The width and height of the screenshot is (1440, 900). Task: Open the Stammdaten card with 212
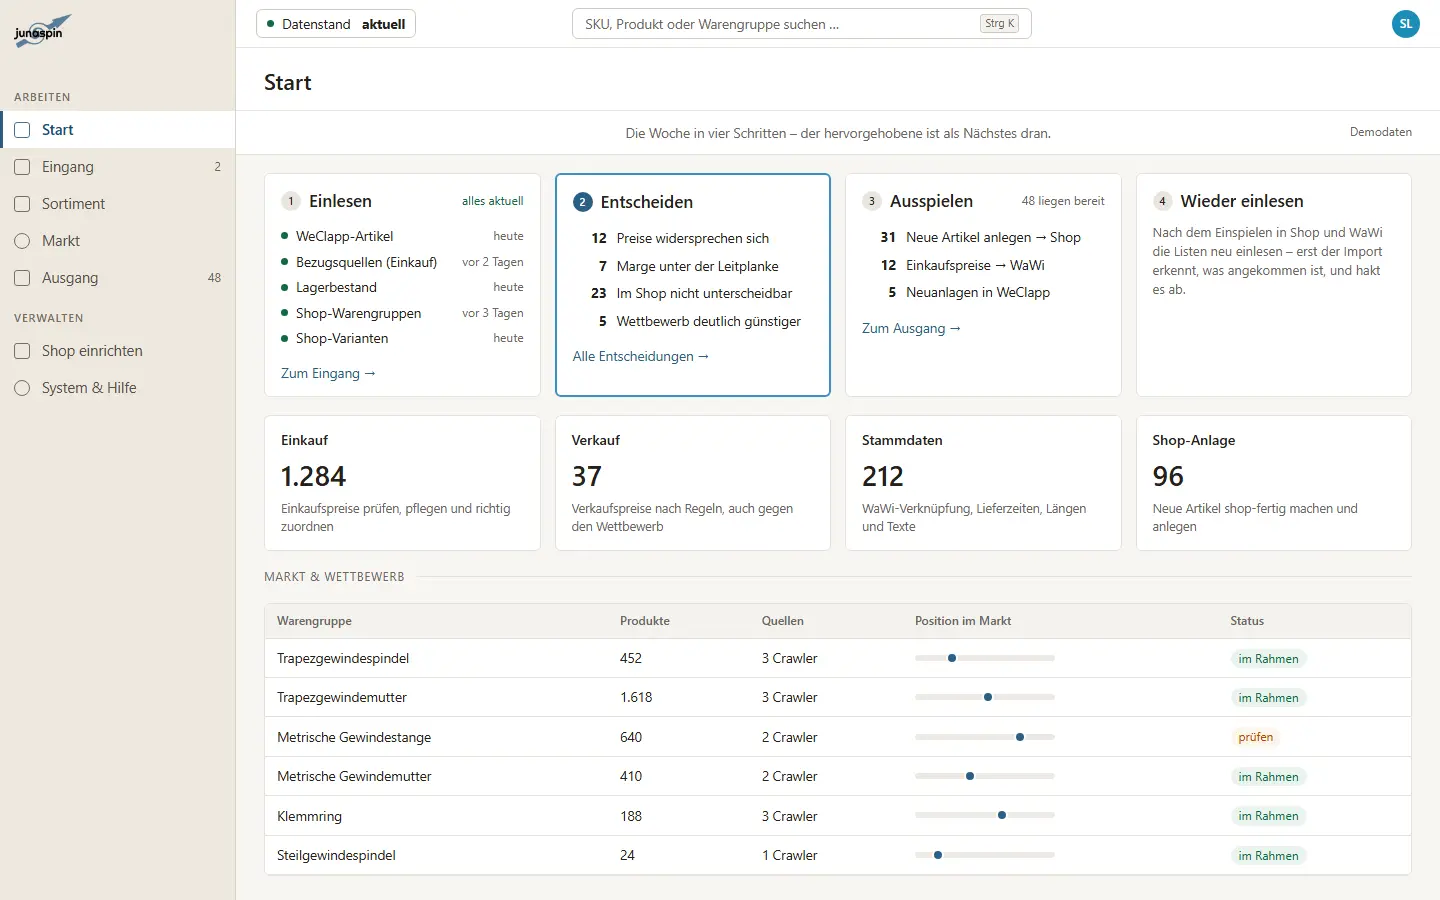pyautogui.click(x=983, y=483)
